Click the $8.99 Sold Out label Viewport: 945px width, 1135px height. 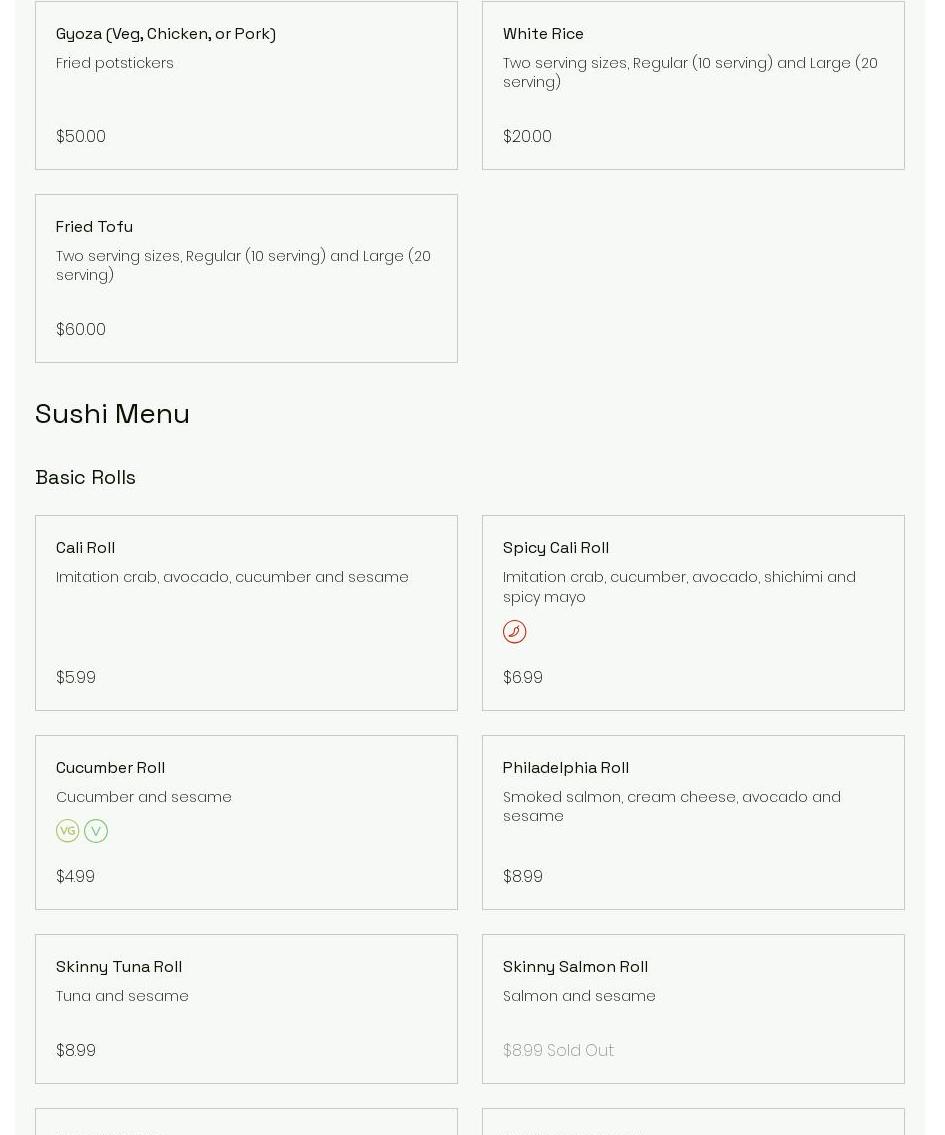tap(558, 1050)
